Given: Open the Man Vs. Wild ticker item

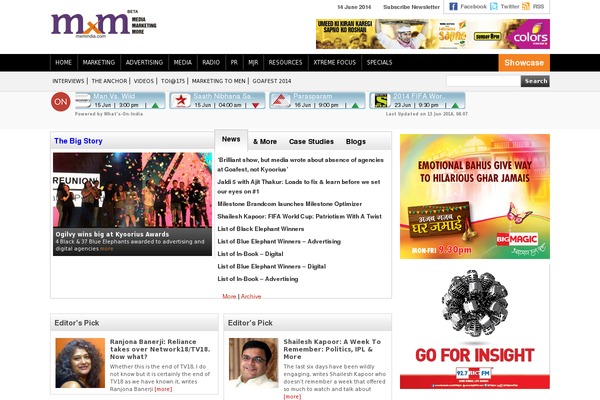Looking at the screenshot, I should click(120, 101).
